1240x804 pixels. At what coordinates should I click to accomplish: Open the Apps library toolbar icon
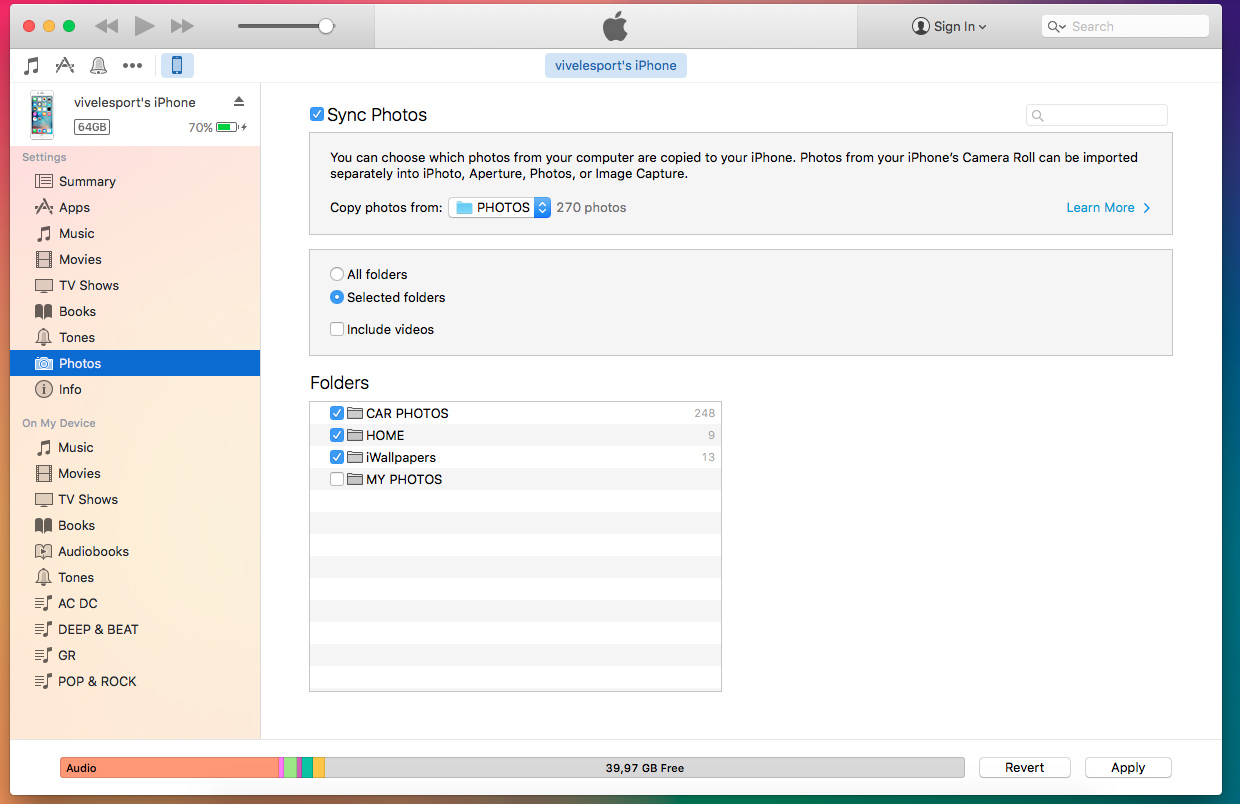click(x=65, y=66)
